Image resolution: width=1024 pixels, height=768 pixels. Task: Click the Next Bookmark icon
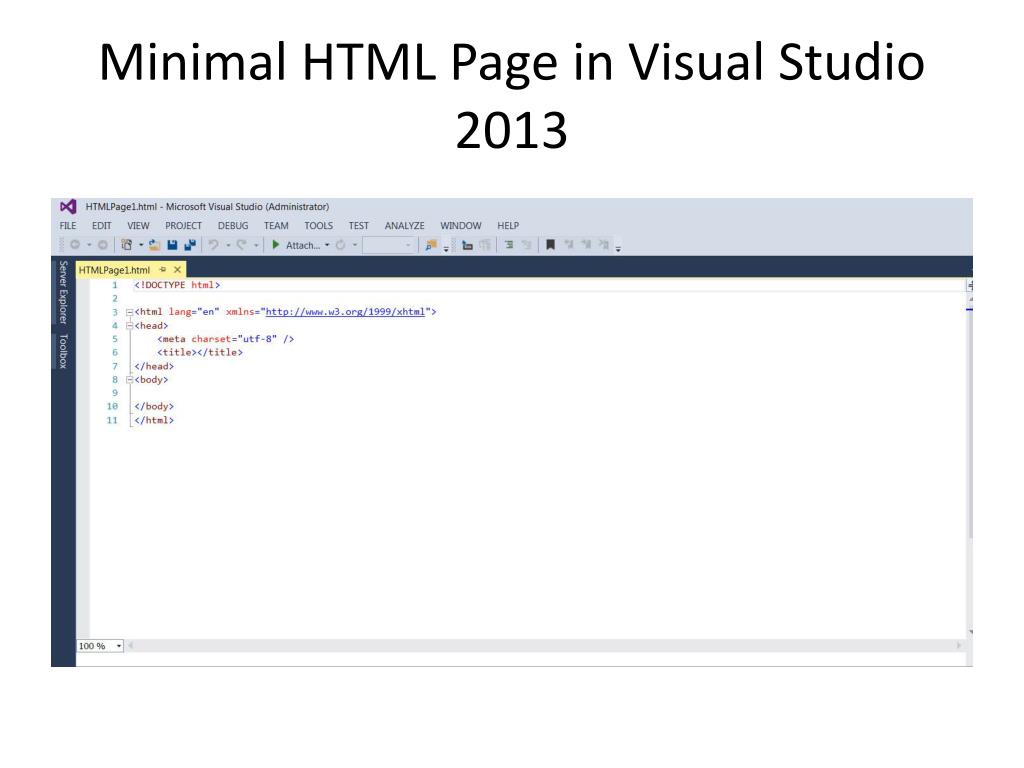point(586,245)
